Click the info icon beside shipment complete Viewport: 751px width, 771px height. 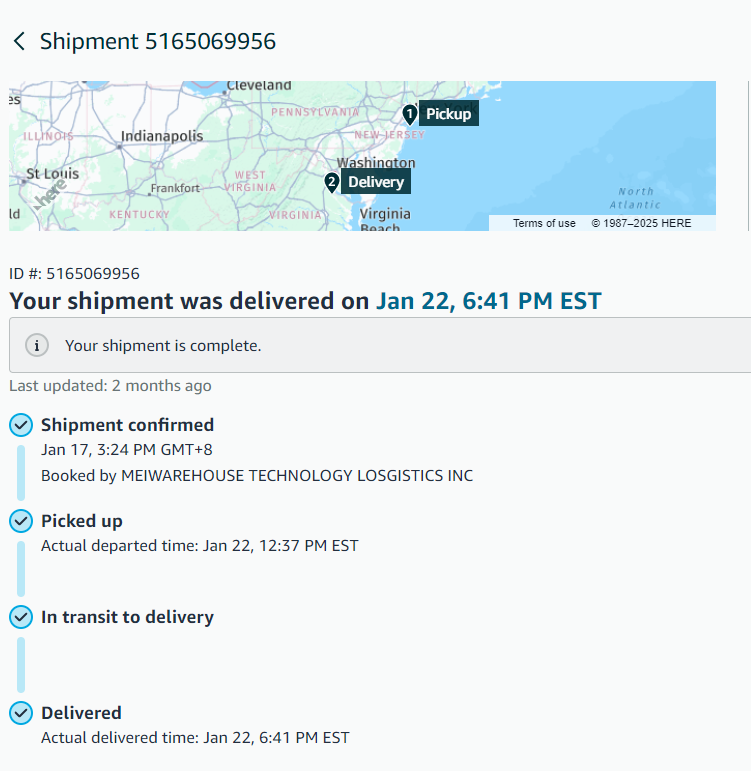click(37, 345)
